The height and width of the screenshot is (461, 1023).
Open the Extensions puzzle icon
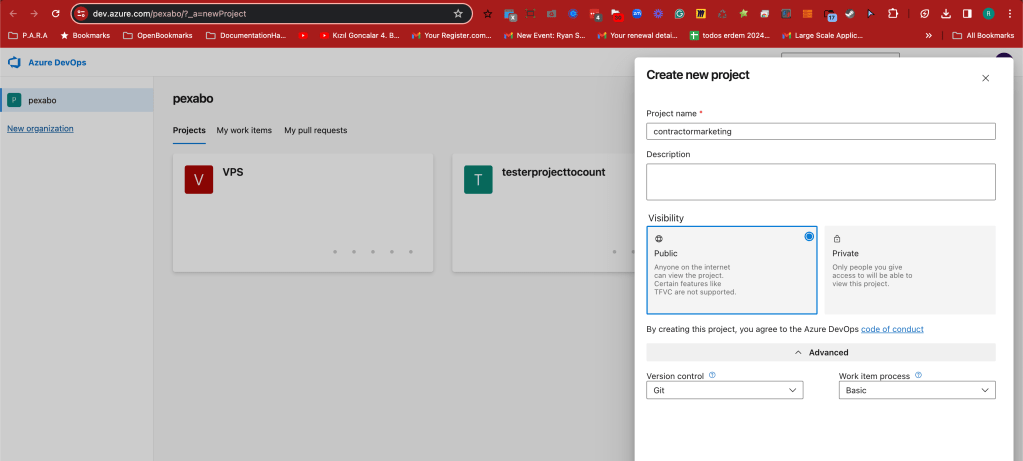(893, 13)
